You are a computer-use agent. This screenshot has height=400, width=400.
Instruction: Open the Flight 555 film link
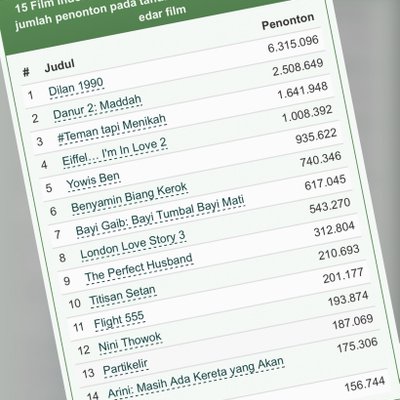click(x=119, y=320)
